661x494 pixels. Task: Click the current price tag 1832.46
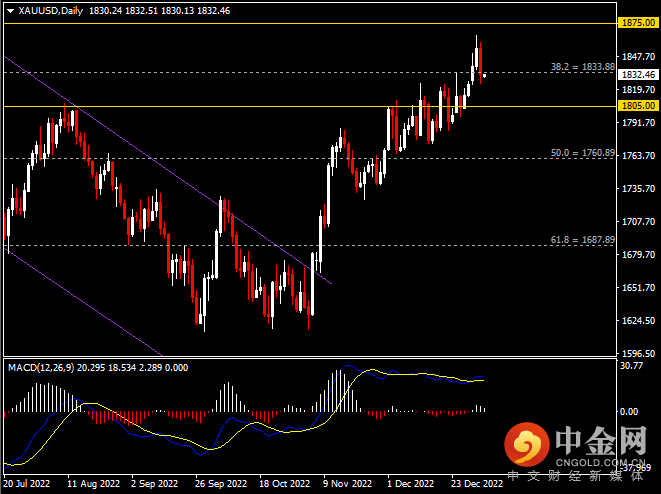tap(637, 74)
